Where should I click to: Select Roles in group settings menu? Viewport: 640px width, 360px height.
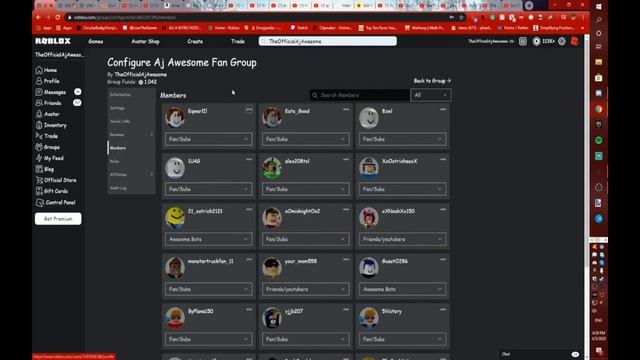(x=131, y=162)
